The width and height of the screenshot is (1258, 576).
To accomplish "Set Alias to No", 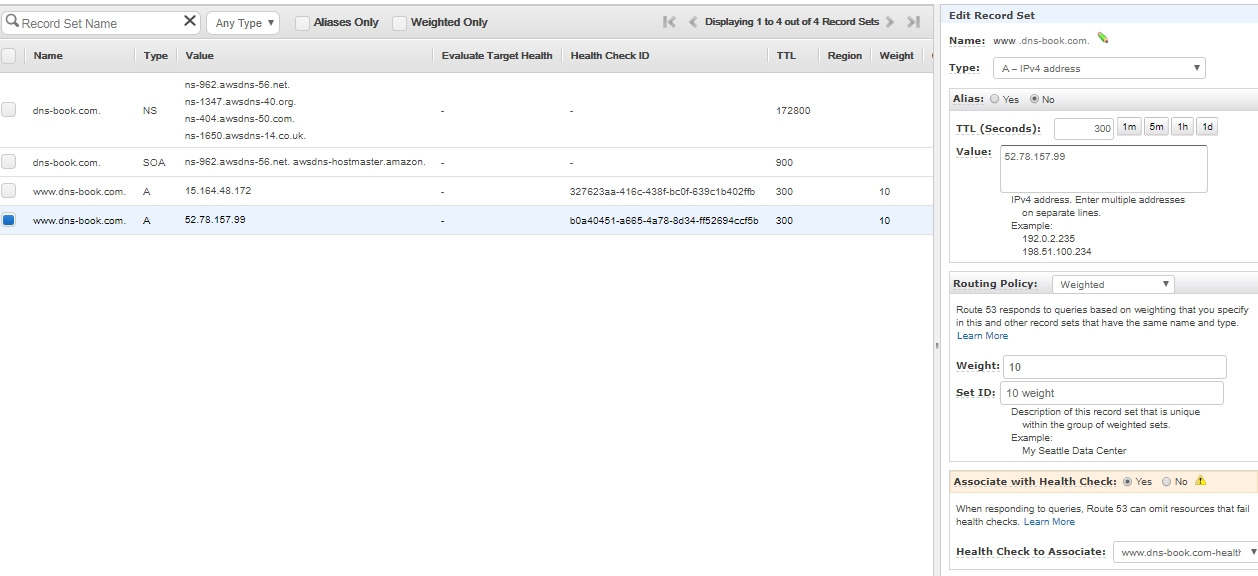I will (x=1034, y=99).
